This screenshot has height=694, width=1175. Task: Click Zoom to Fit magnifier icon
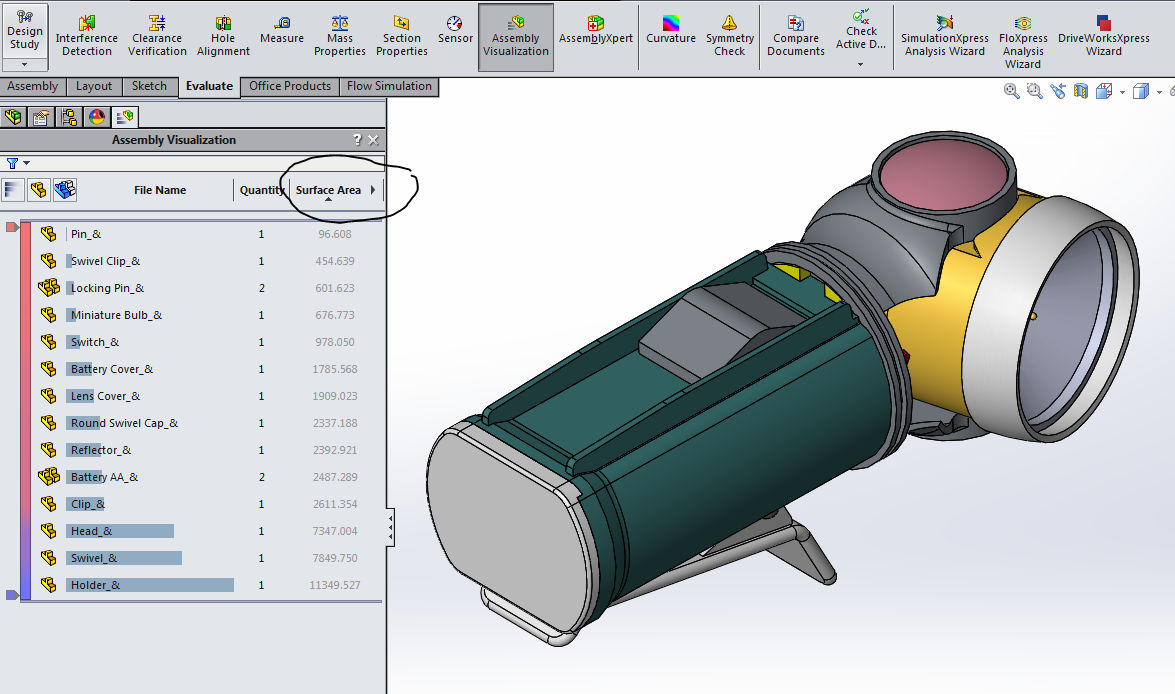[1011, 91]
